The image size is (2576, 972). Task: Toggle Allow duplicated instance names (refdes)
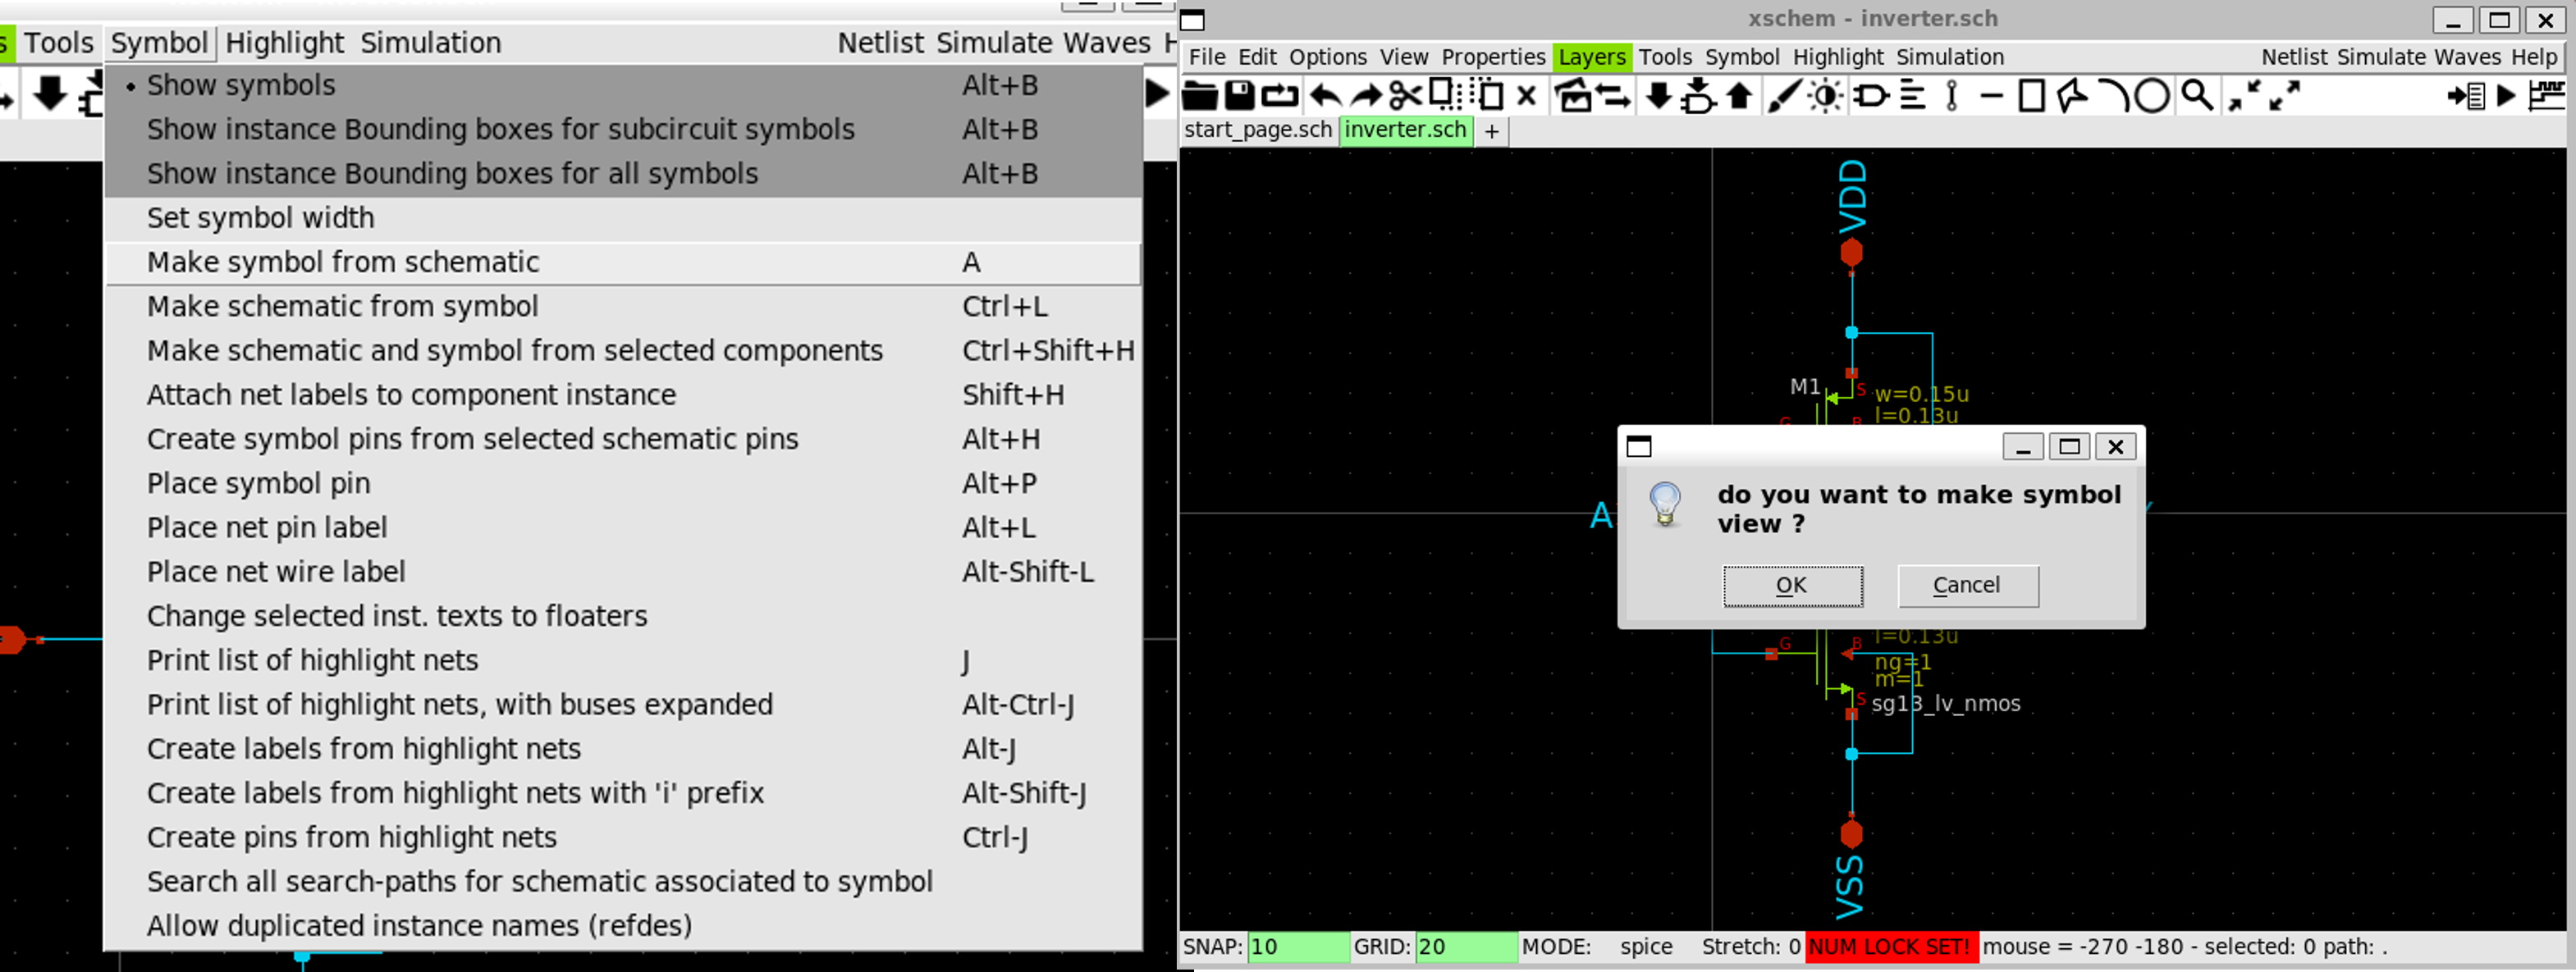418,925
